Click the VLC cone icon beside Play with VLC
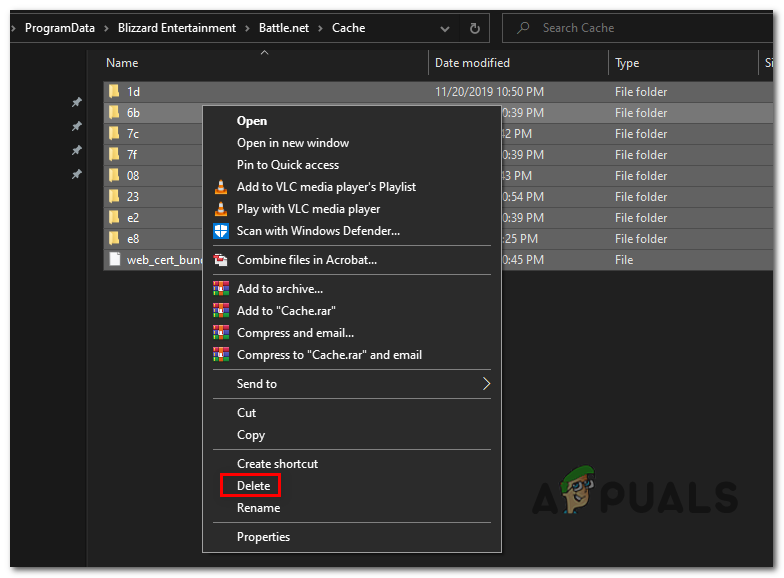This screenshot has height=578, width=784. (x=221, y=209)
